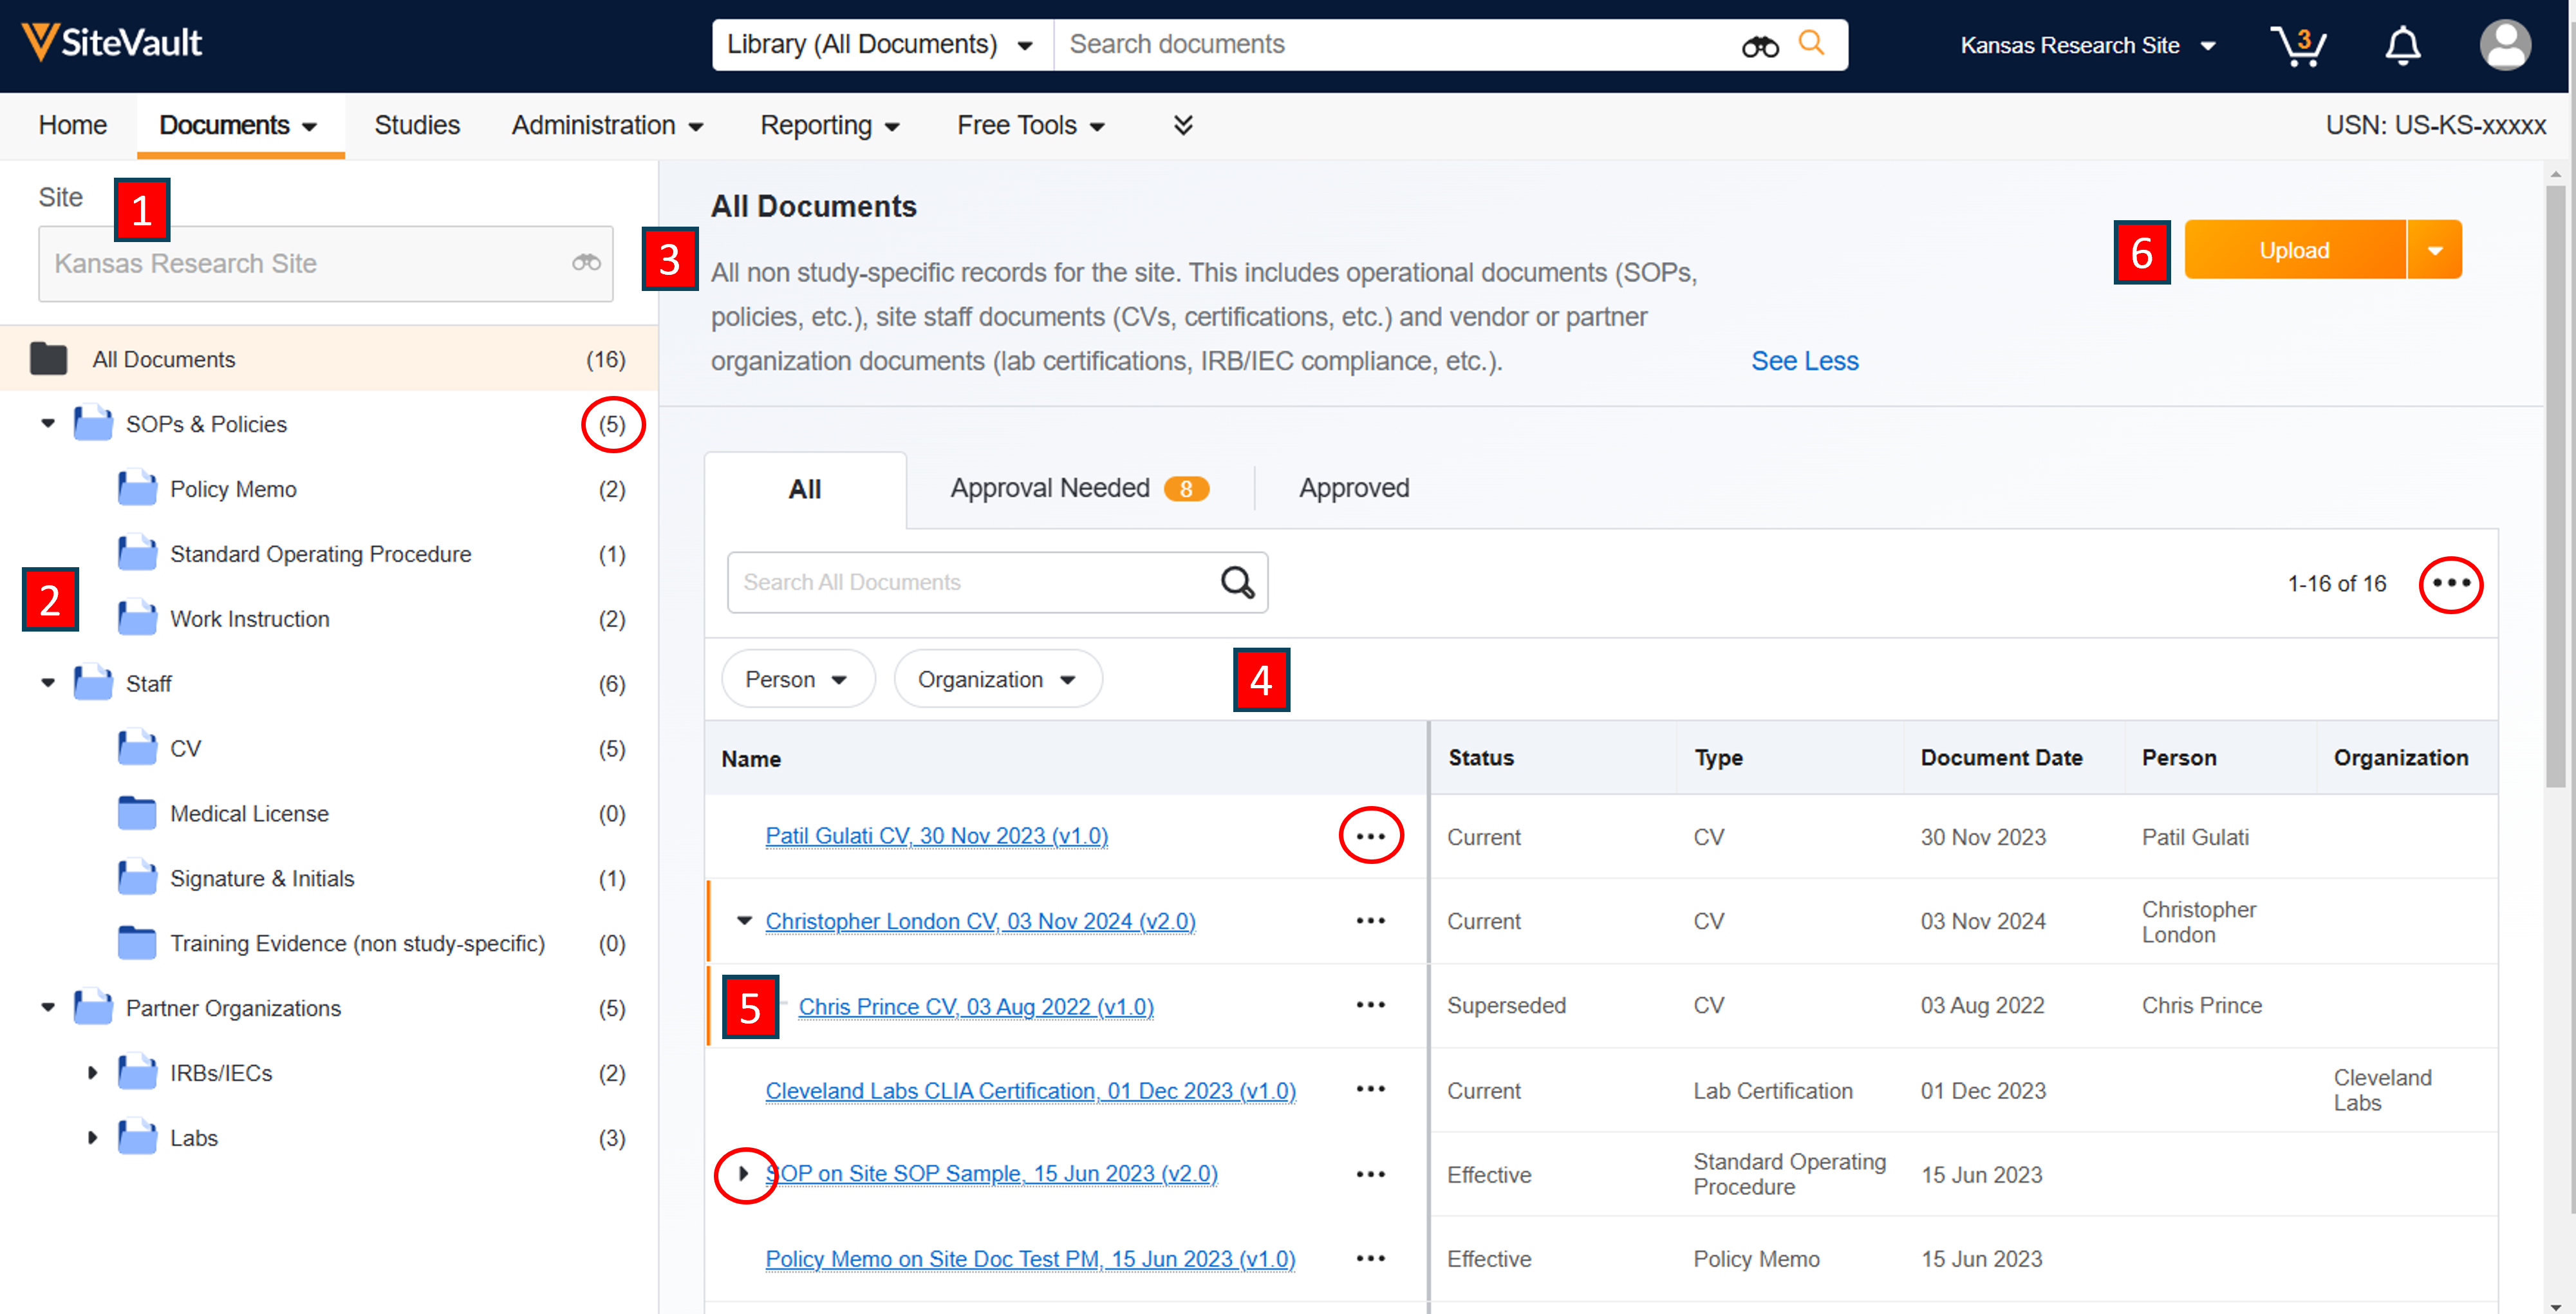
Task: Open the notifications bell
Action: (2402, 46)
